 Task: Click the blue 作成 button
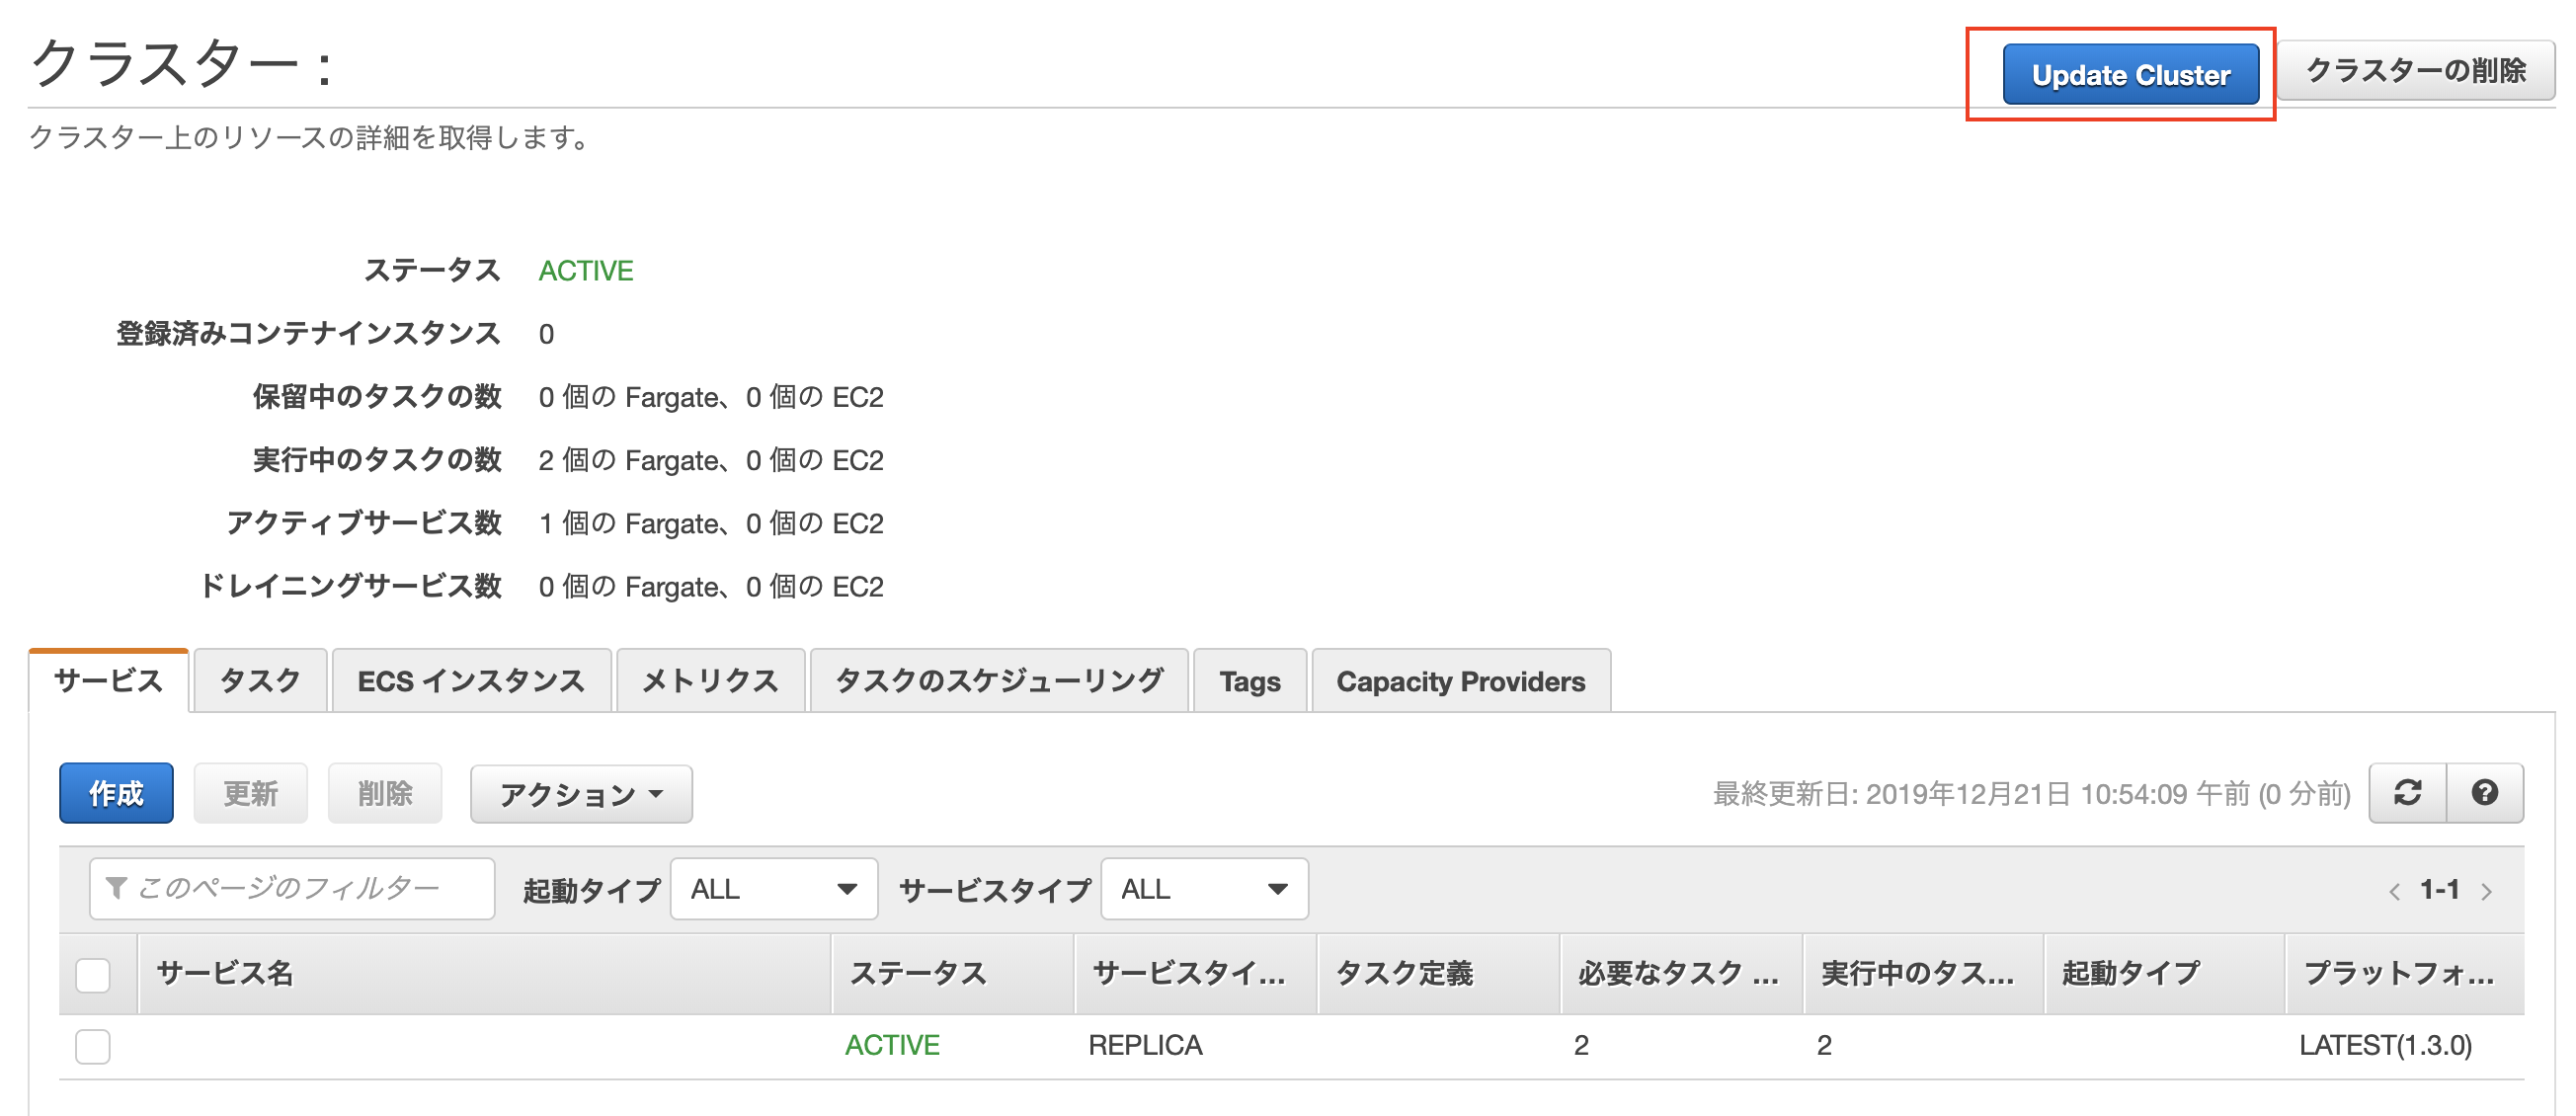[x=116, y=793]
